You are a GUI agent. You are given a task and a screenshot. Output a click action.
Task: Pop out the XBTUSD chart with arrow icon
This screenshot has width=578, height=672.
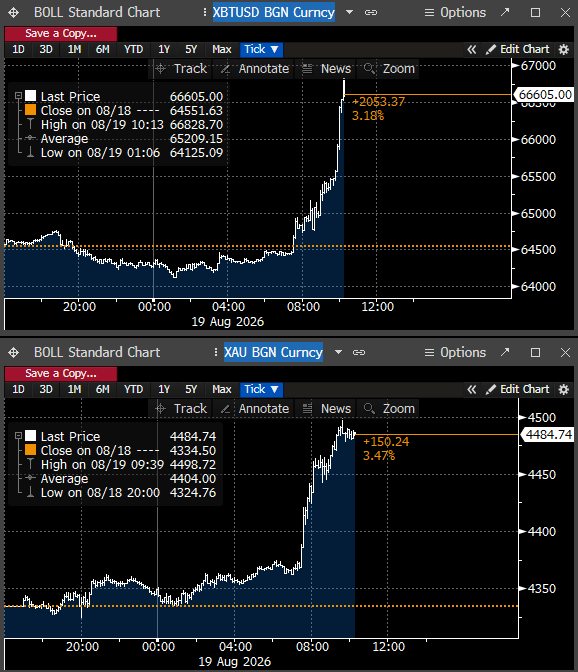pyautogui.click(x=505, y=12)
